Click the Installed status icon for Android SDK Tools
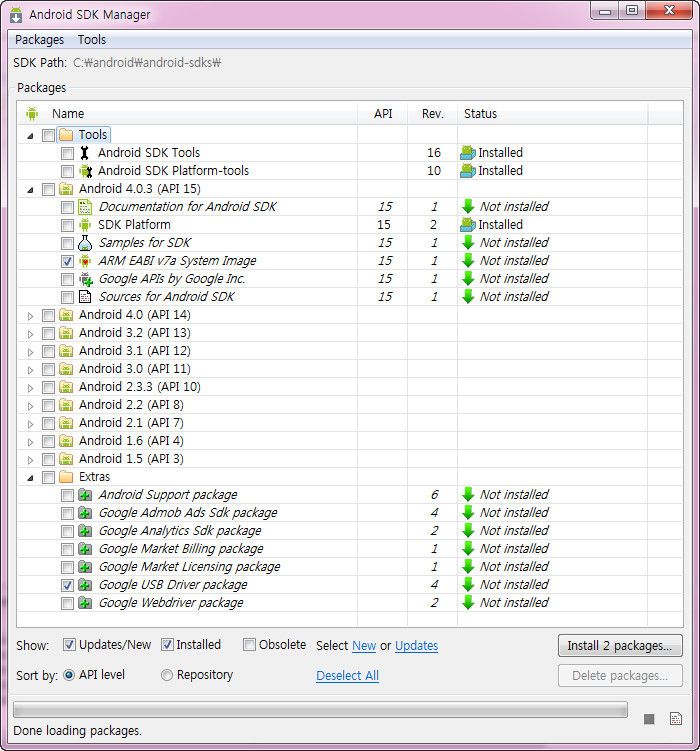Image resolution: width=700 pixels, height=751 pixels. (x=468, y=153)
